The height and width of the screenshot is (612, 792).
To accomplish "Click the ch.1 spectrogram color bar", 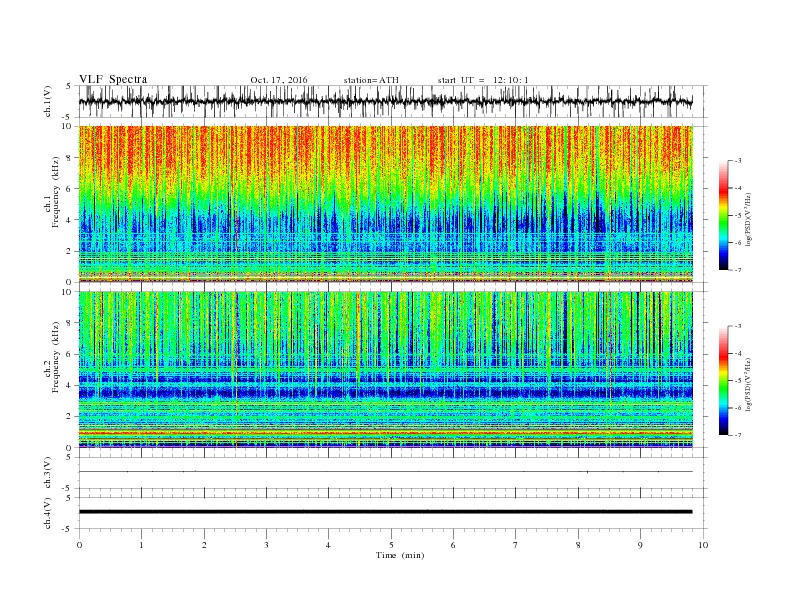I will (x=723, y=216).
